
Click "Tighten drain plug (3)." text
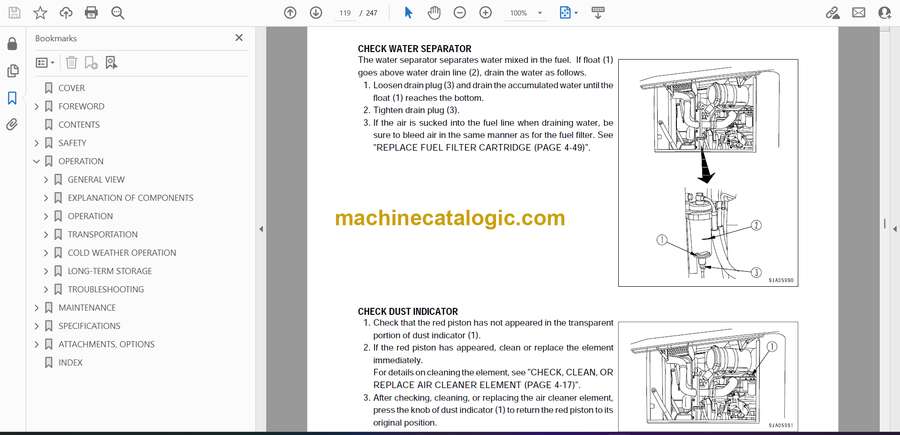[x=416, y=110]
